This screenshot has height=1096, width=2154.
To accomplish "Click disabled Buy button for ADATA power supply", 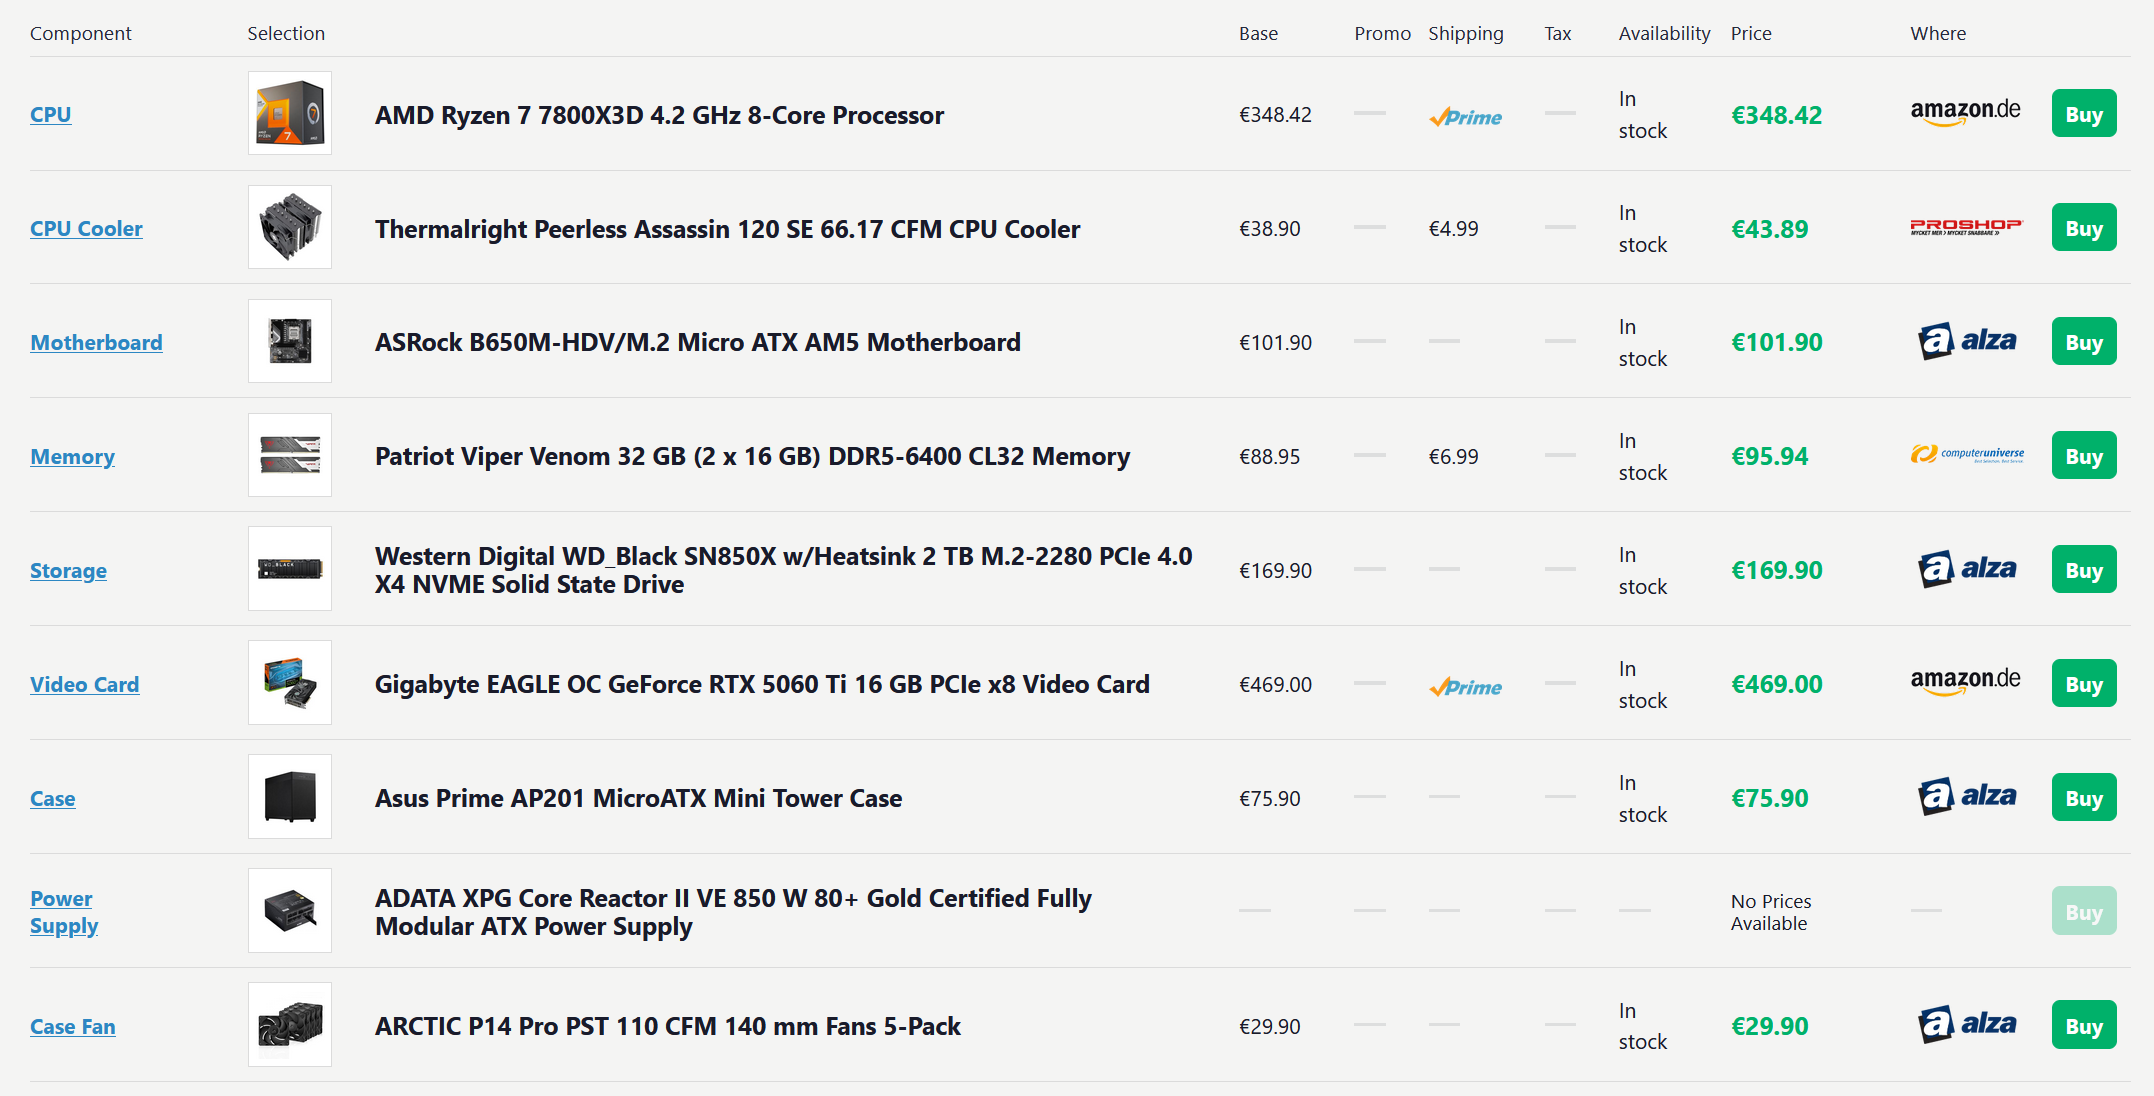I will [2084, 912].
